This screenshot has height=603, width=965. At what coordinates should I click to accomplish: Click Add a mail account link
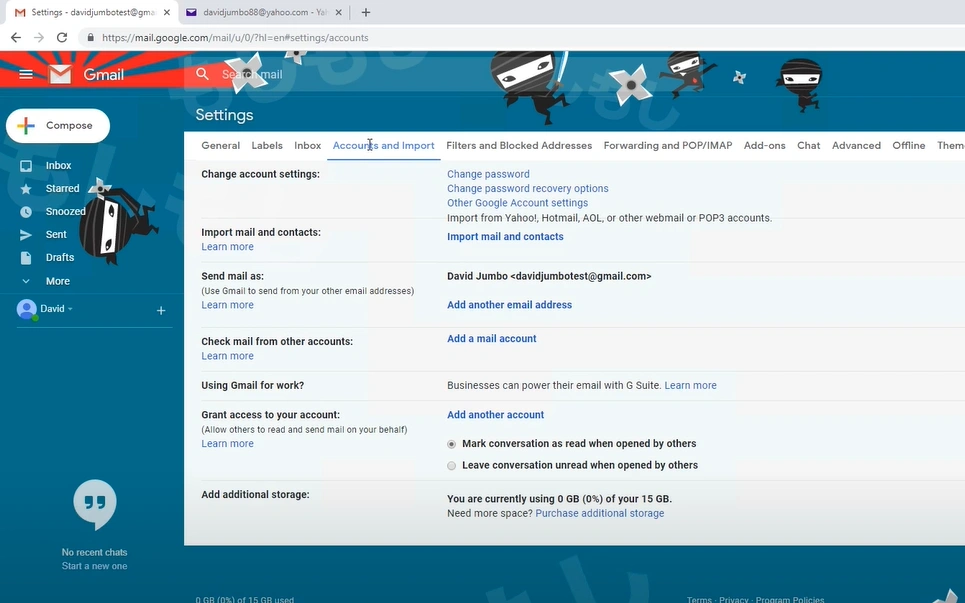coord(492,339)
